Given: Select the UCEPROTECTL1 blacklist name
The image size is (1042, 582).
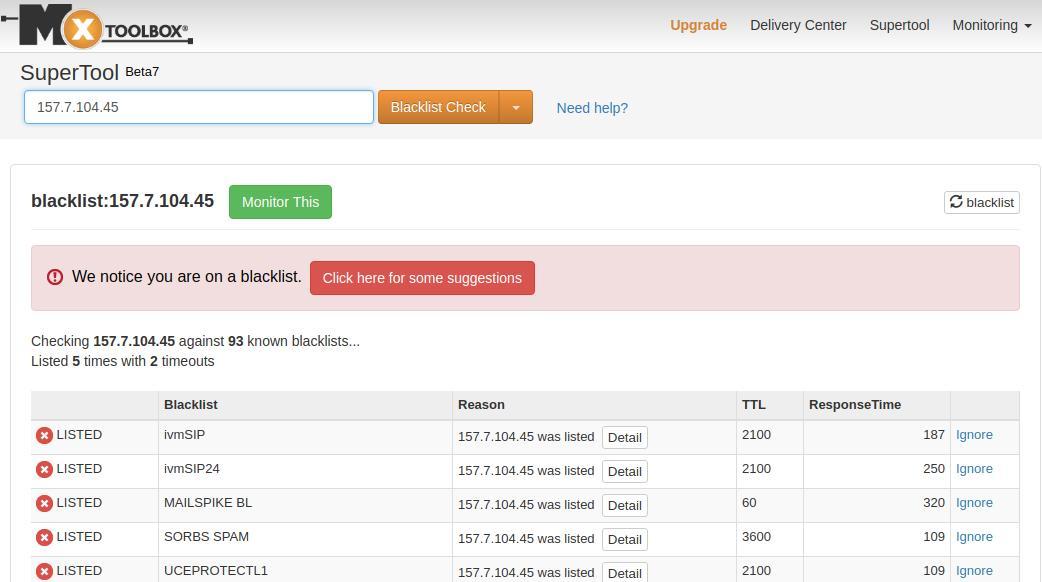Looking at the screenshot, I should [x=215, y=570].
